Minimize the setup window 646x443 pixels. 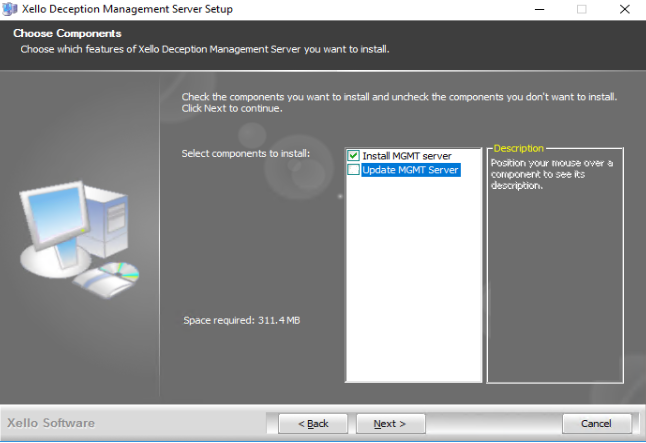[x=539, y=9]
